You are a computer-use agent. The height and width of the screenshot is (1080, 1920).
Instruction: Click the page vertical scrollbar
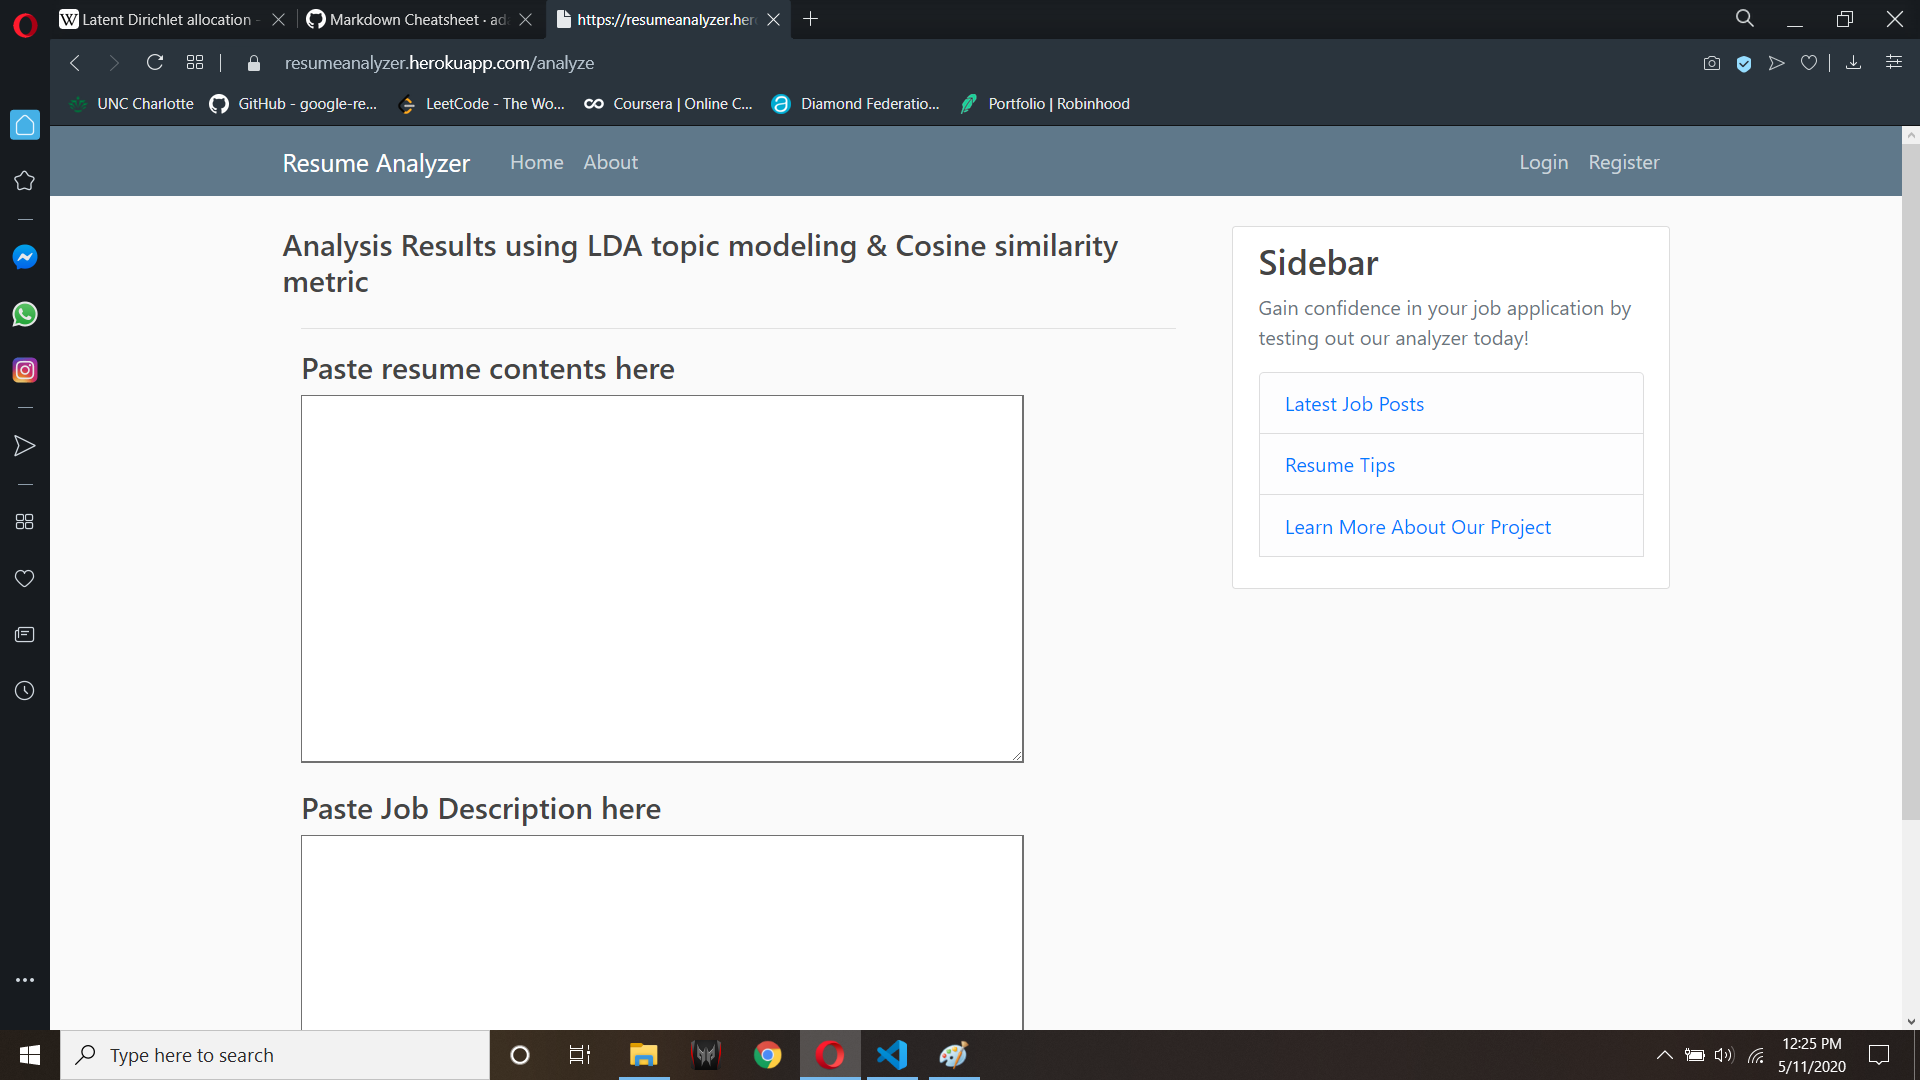[x=1910, y=480]
